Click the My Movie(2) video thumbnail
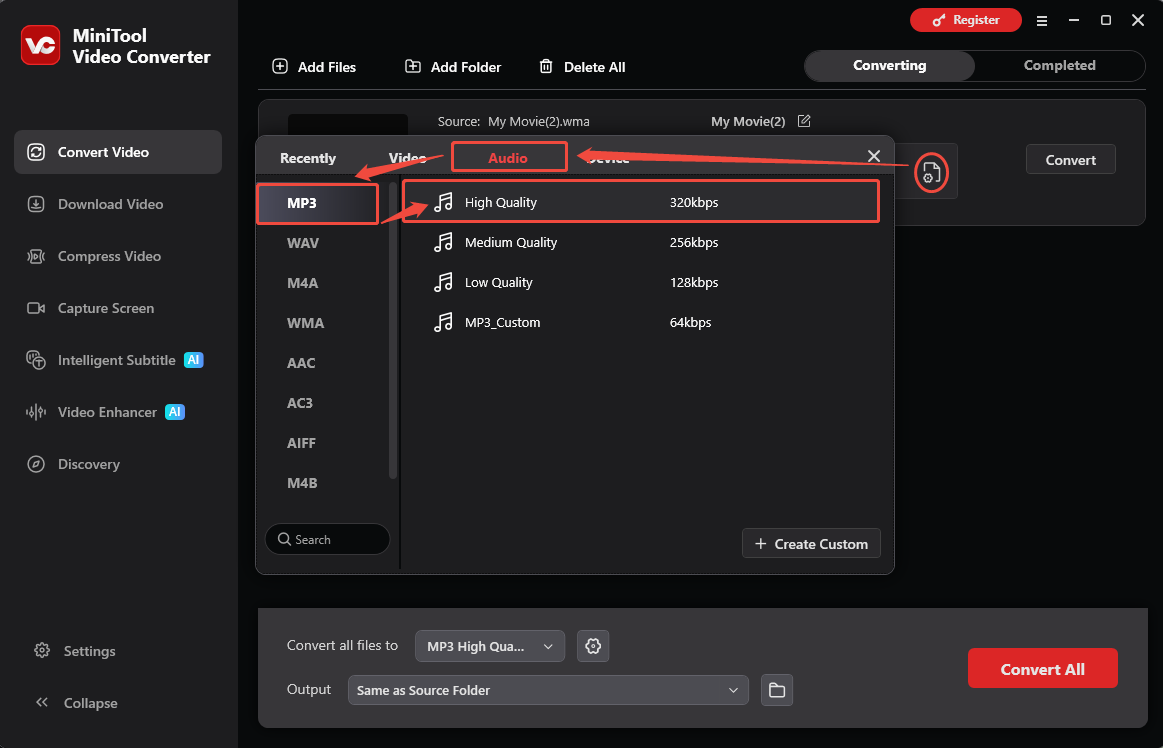The image size is (1163, 748). 348,125
